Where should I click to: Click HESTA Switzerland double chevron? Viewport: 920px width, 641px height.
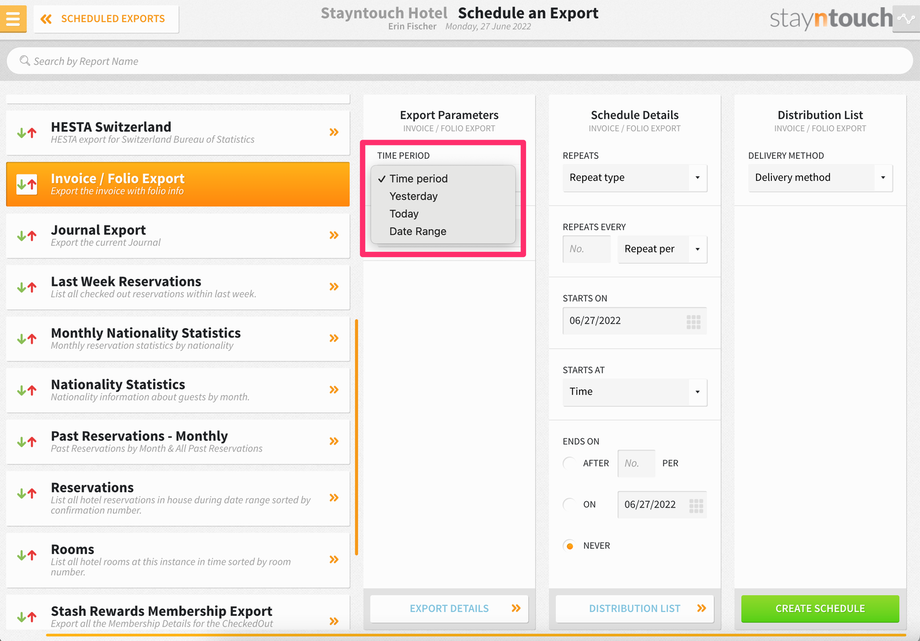pos(334,132)
